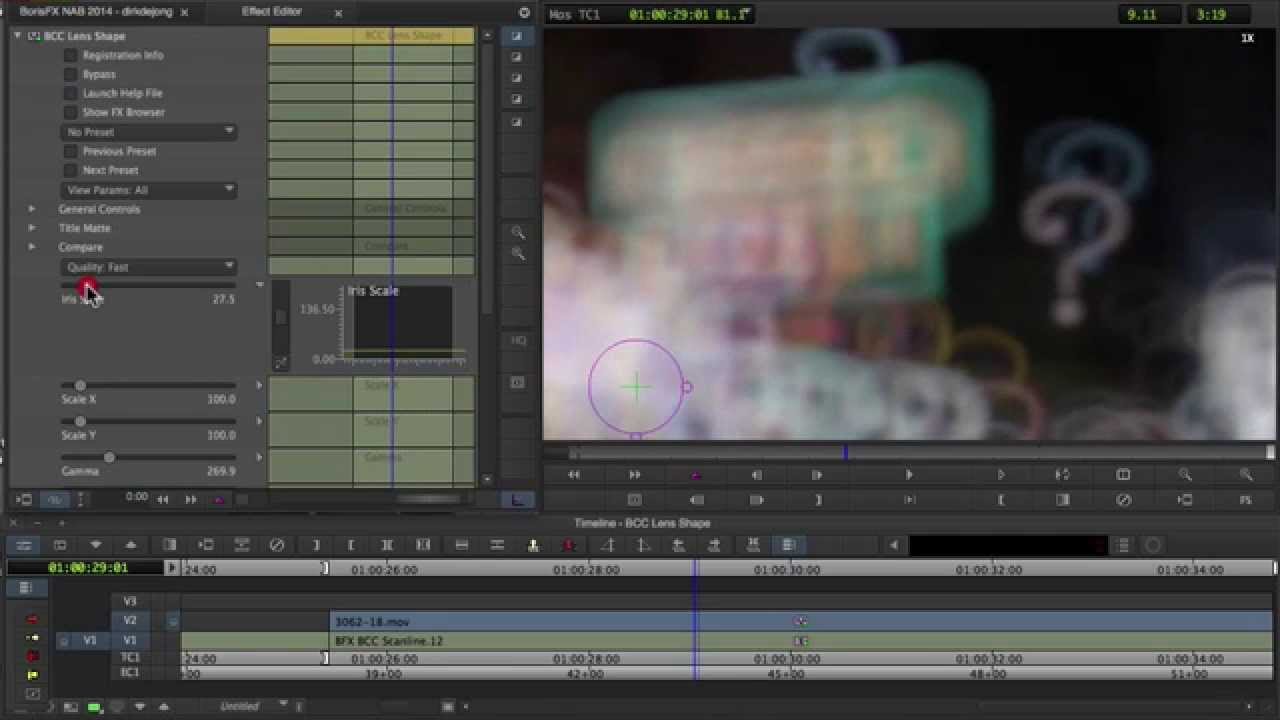The width and height of the screenshot is (1280, 720).
Task: Step back one frame in monitor
Action: (757, 475)
